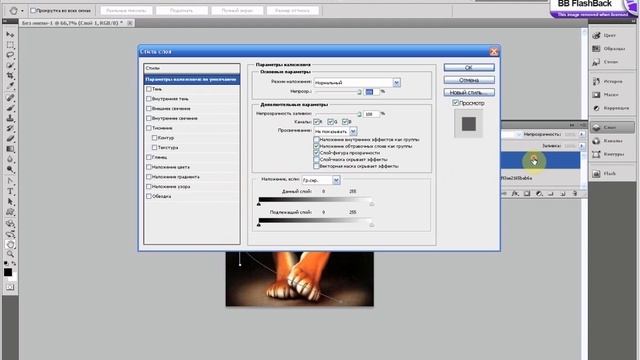The image size is (640, 360).
Task: Open the Маски (Masks) panel icon
Action: (596, 95)
